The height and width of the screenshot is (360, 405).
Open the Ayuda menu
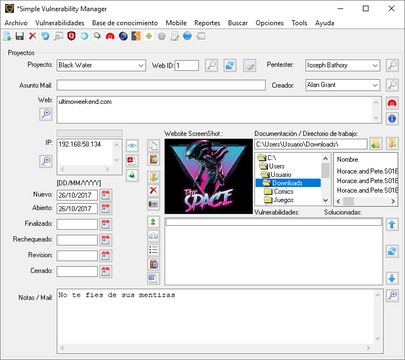click(x=324, y=23)
